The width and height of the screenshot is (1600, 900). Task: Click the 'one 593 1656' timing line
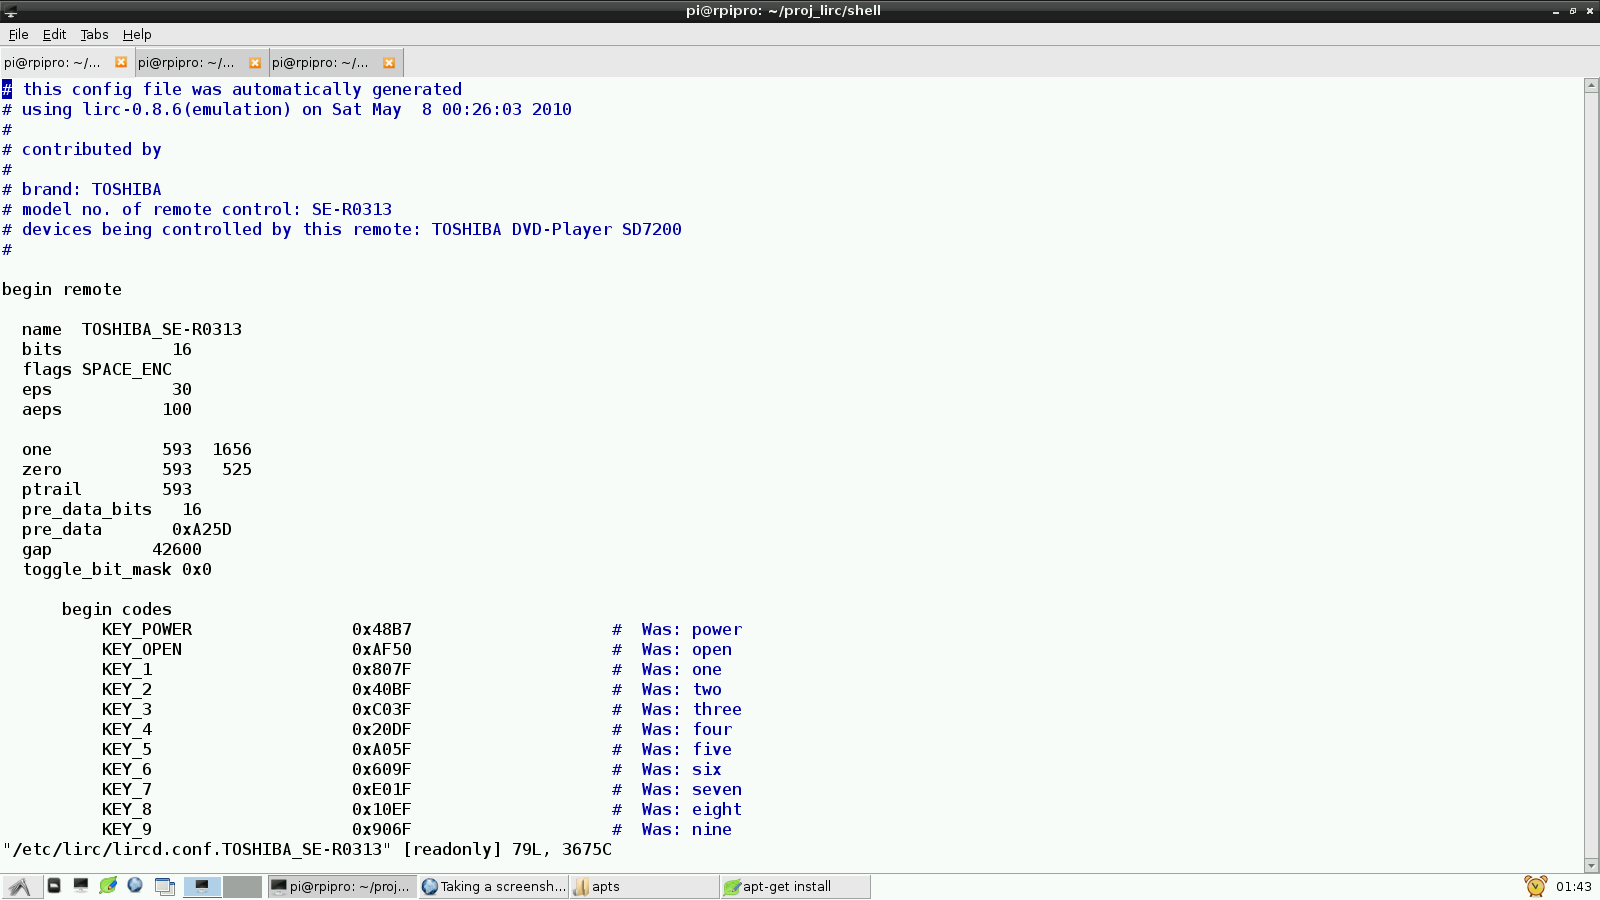tap(137, 449)
